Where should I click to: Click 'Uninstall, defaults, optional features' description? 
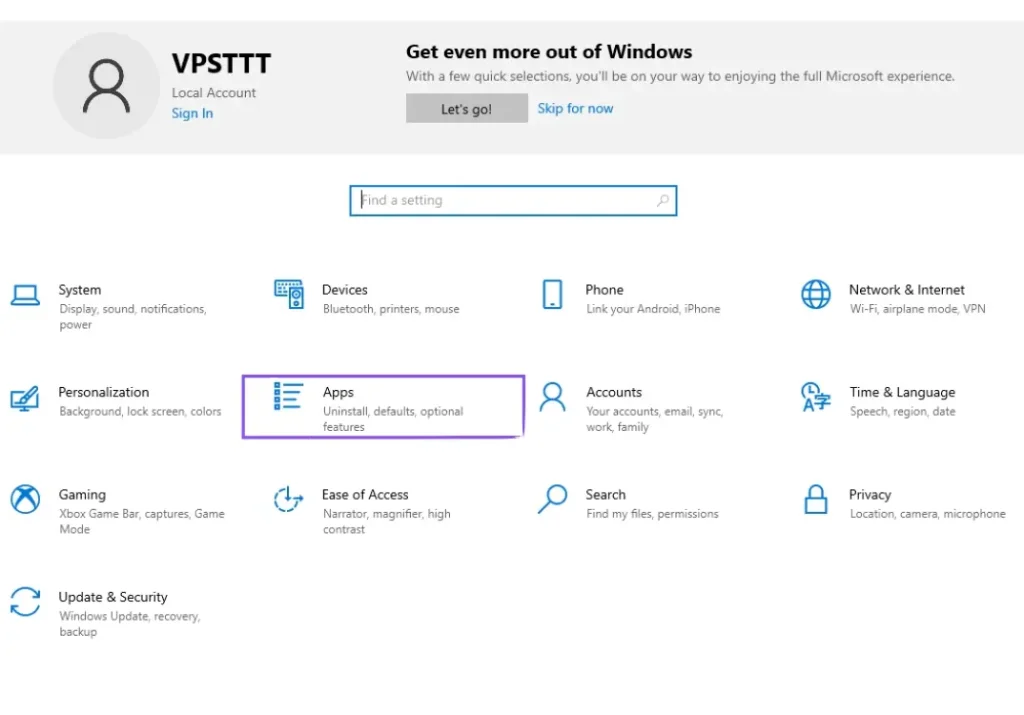[x=393, y=419]
